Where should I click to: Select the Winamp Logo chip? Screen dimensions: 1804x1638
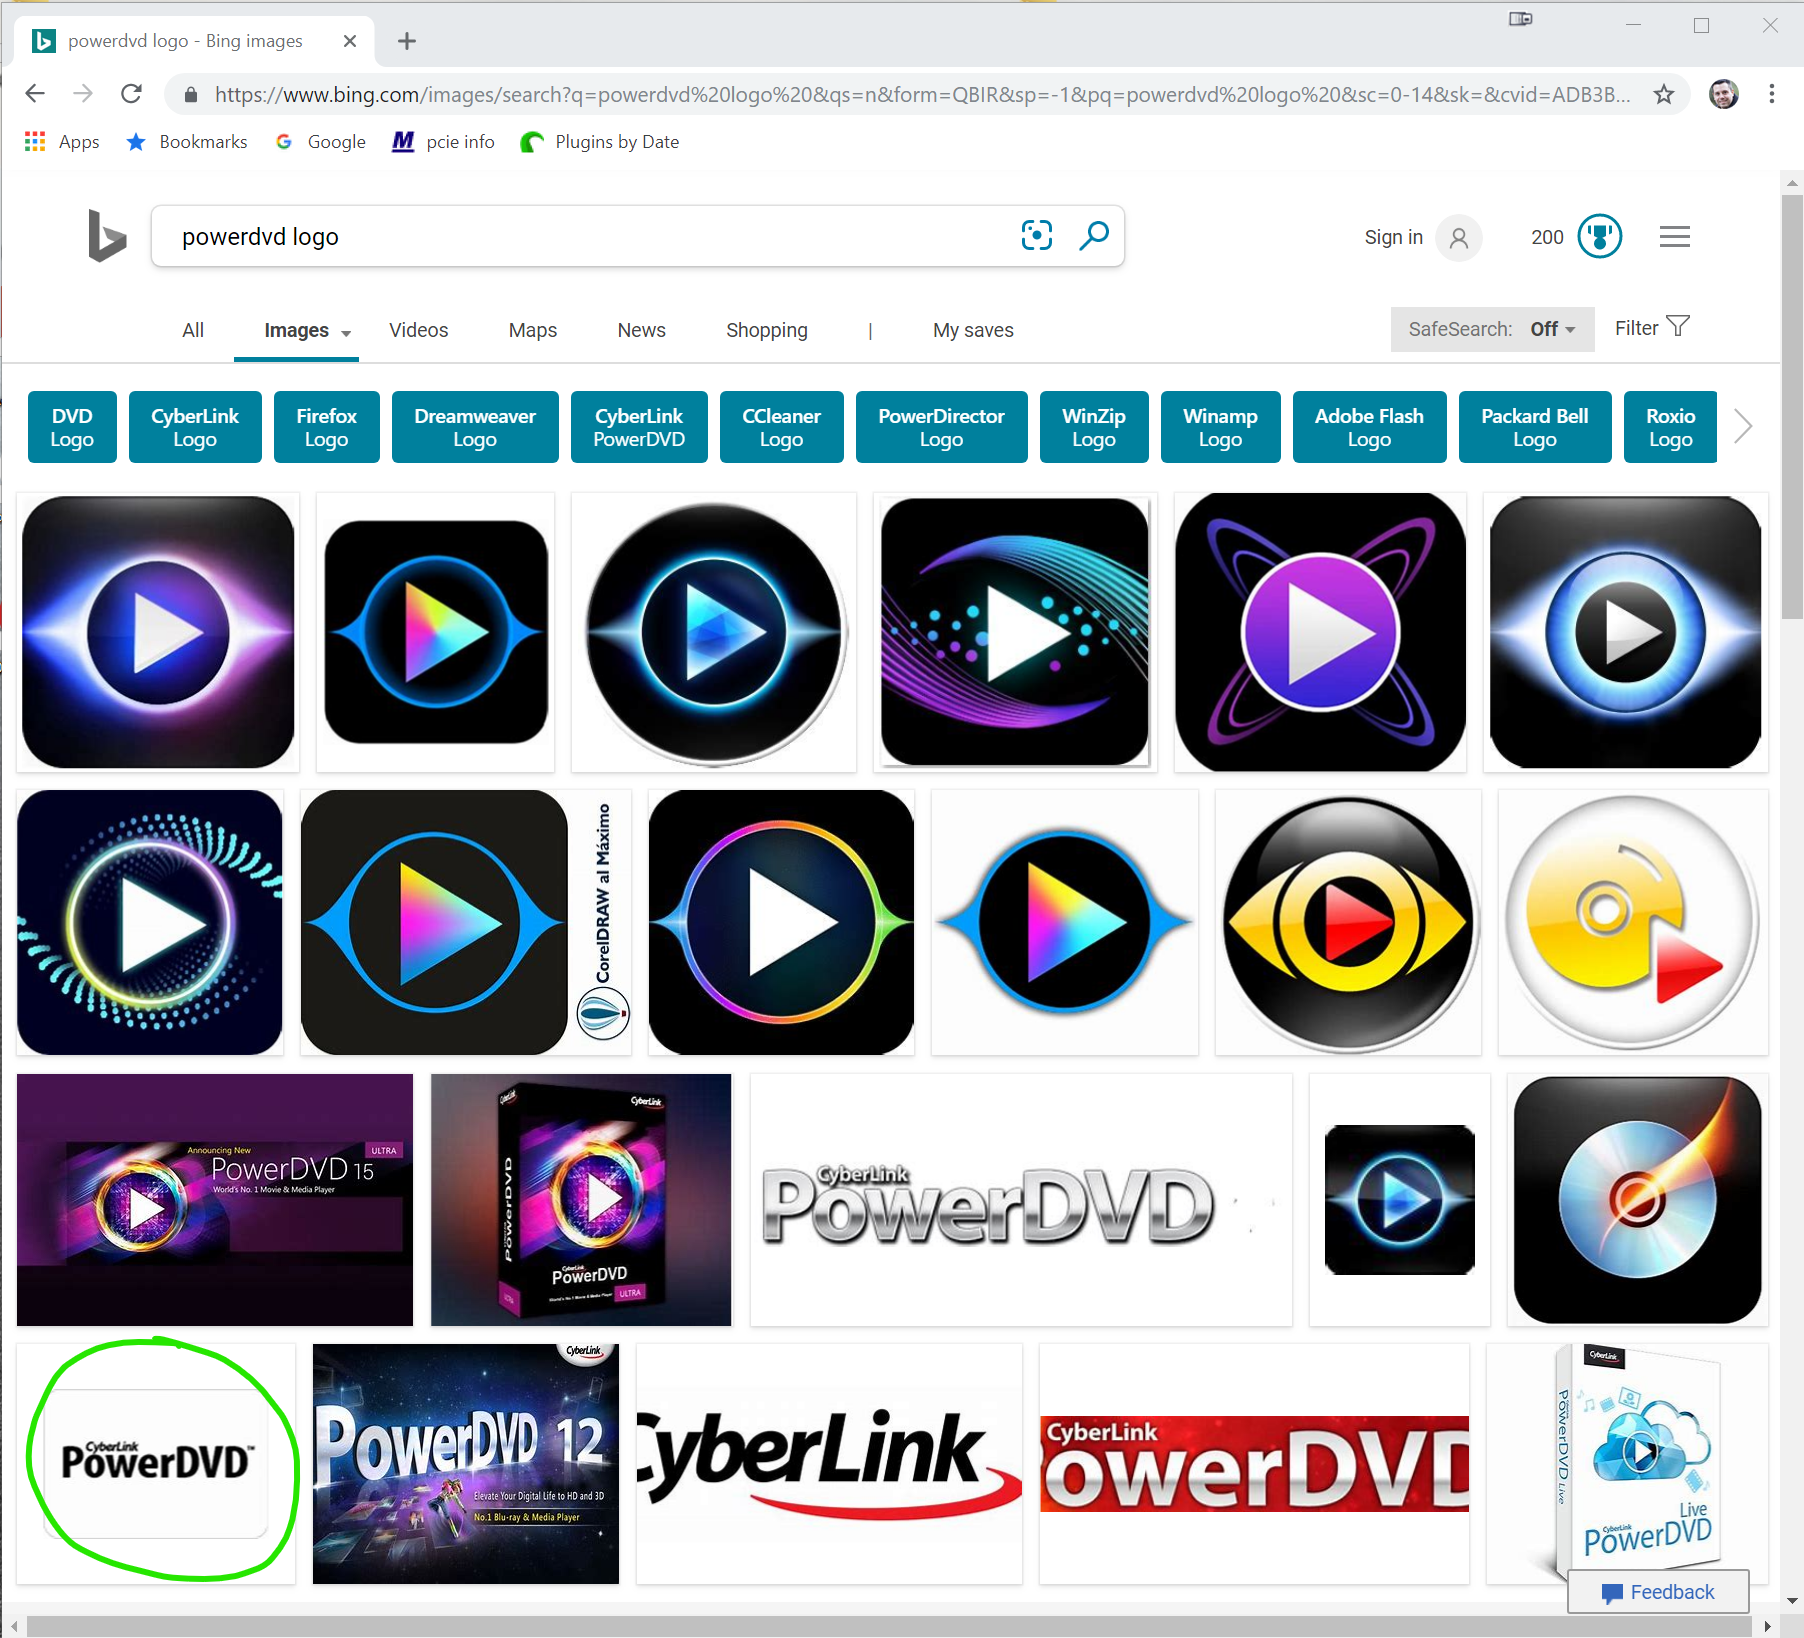pos(1220,427)
